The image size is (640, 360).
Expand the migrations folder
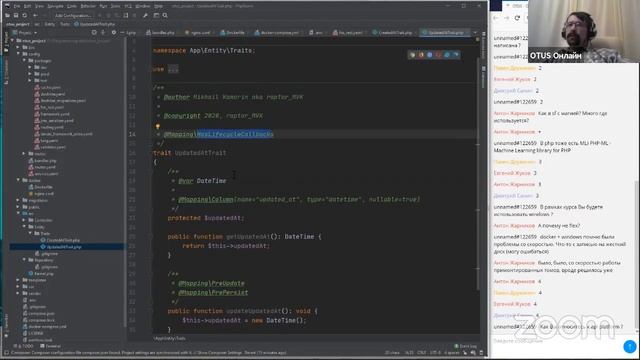(x=18, y=200)
